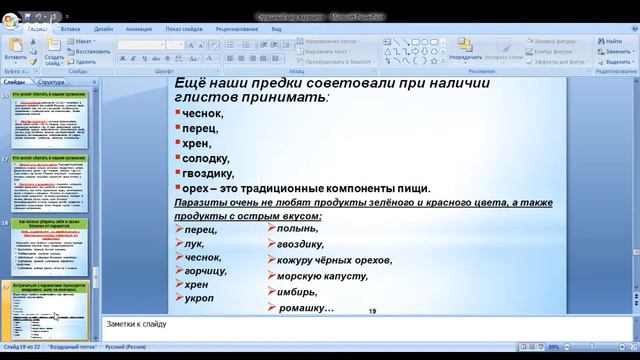Click the zoom out minus button

[567, 347]
